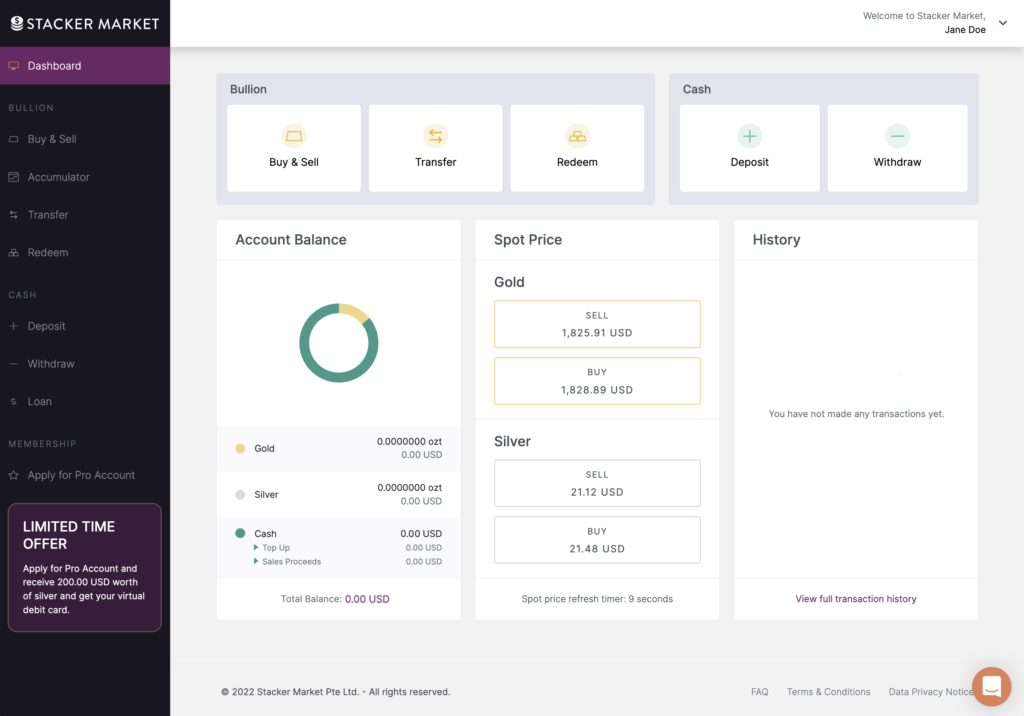Viewport: 1024px width, 716px height.
Task: Click the Redeem bars icon in sidebar
Action: point(13,253)
